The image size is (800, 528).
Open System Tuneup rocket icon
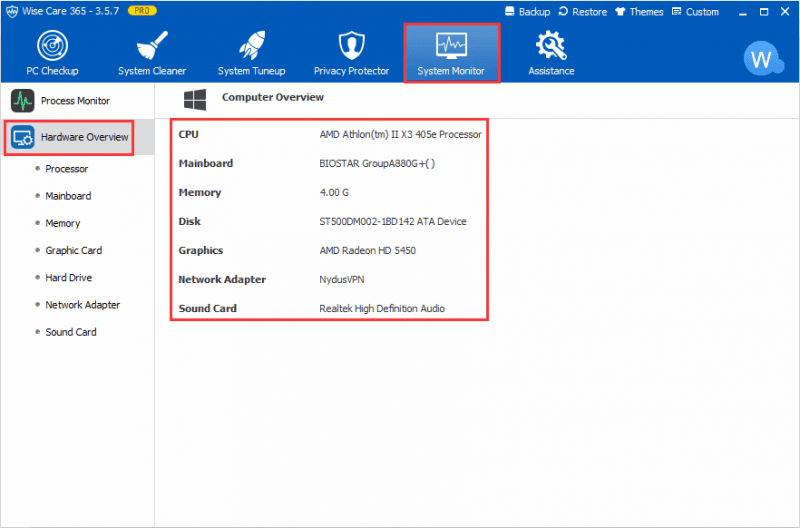coord(251,47)
